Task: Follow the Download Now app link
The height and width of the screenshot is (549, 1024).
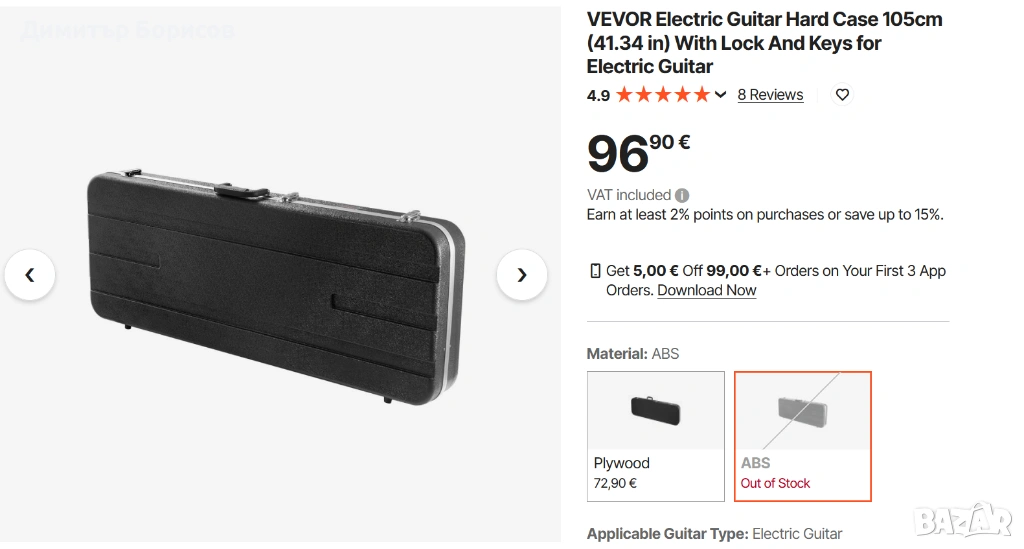Action: pos(707,290)
